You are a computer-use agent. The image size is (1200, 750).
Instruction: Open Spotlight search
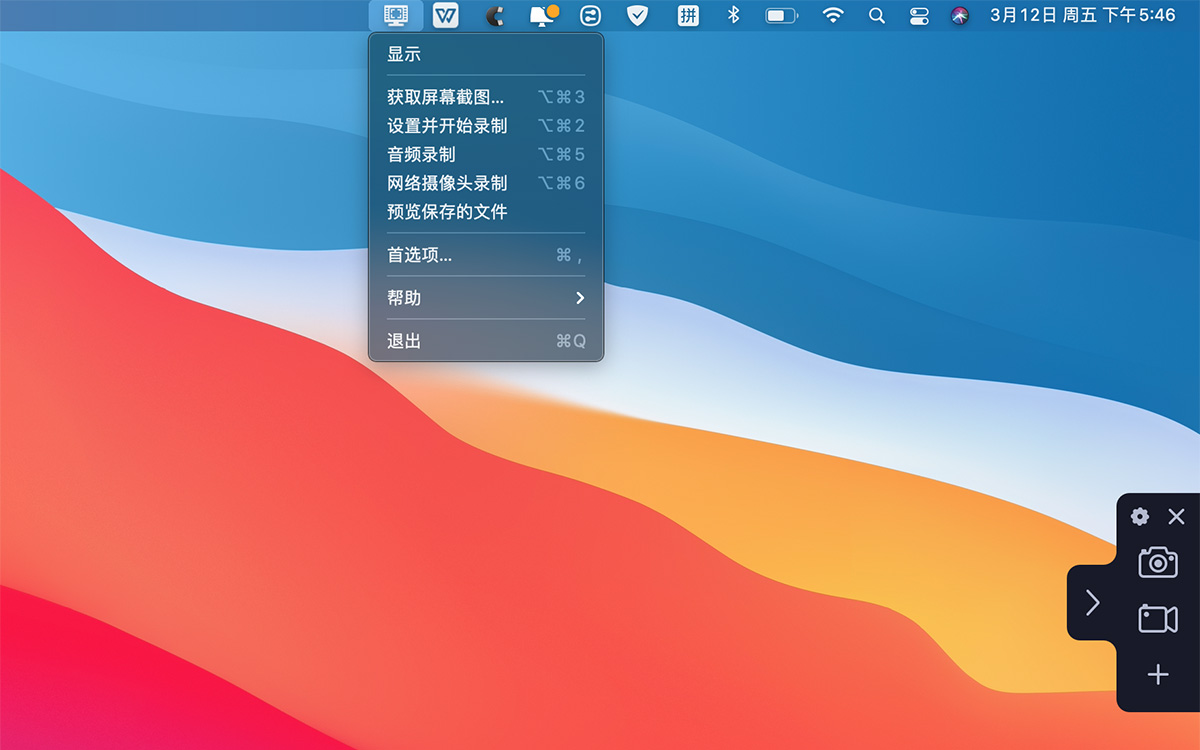(877, 15)
